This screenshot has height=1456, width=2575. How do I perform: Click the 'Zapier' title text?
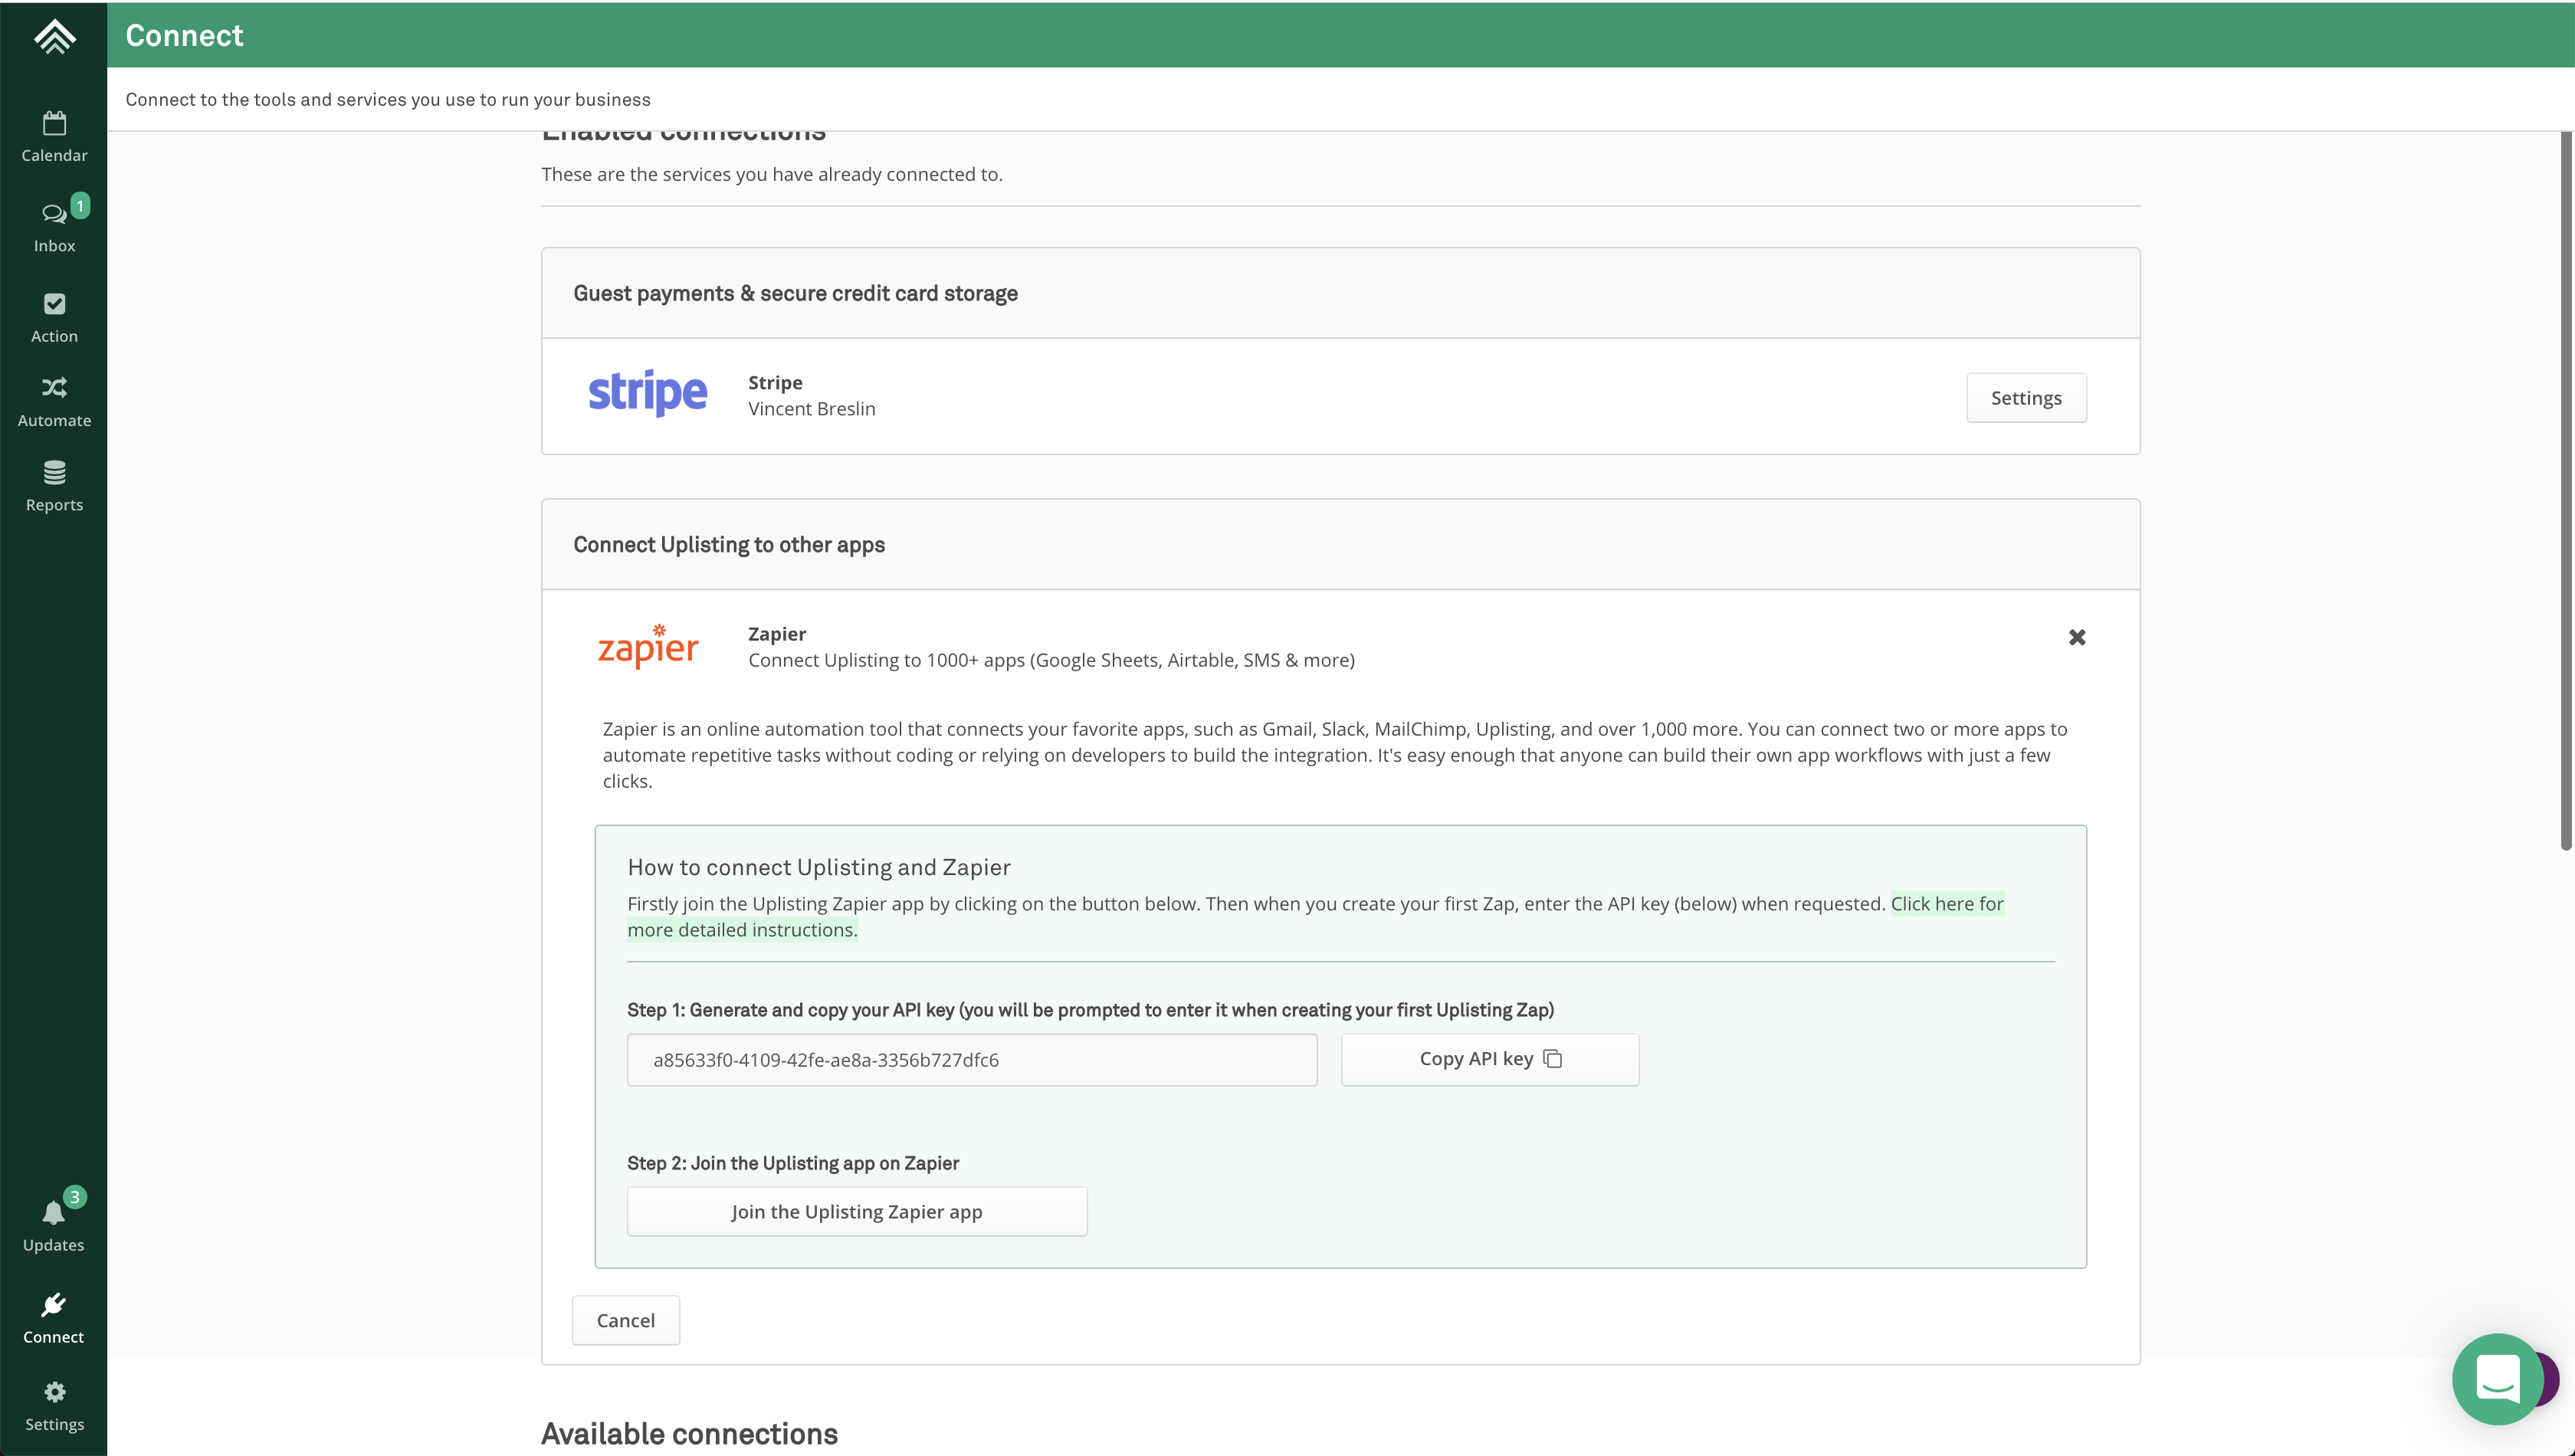[x=777, y=634]
